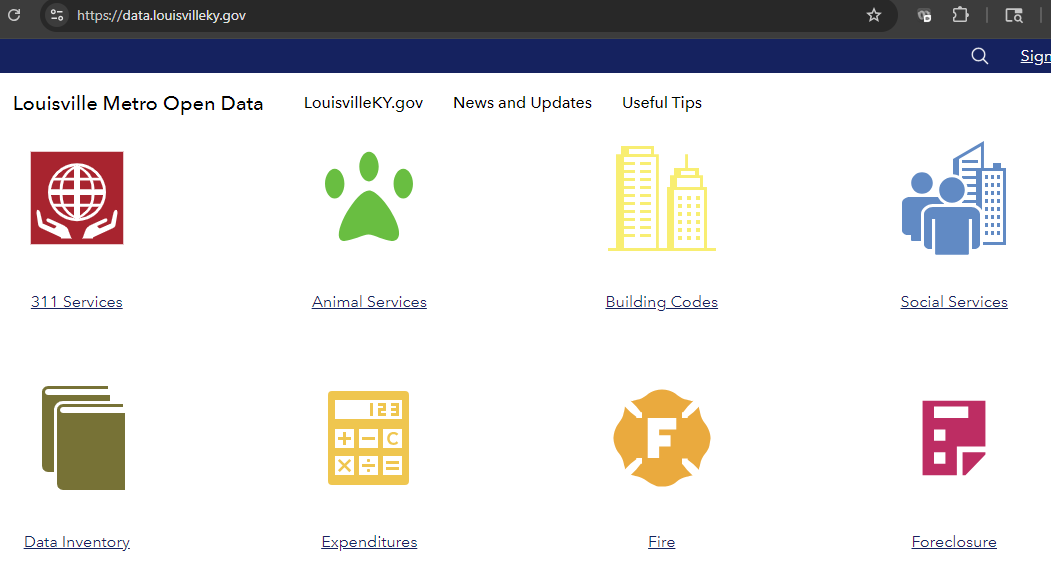
Task: Open the green paw print Animal Services icon
Action: (368, 197)
